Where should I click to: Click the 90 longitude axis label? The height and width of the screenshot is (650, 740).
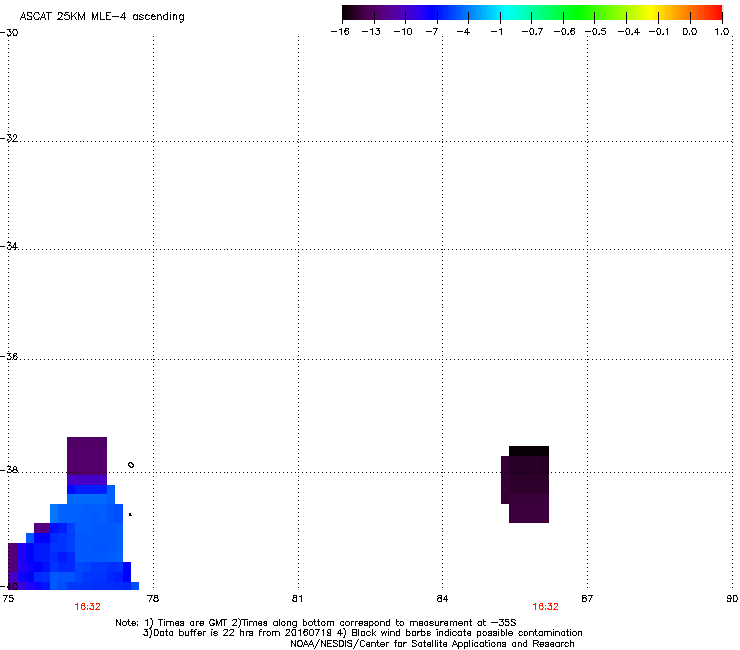point(732,599)
